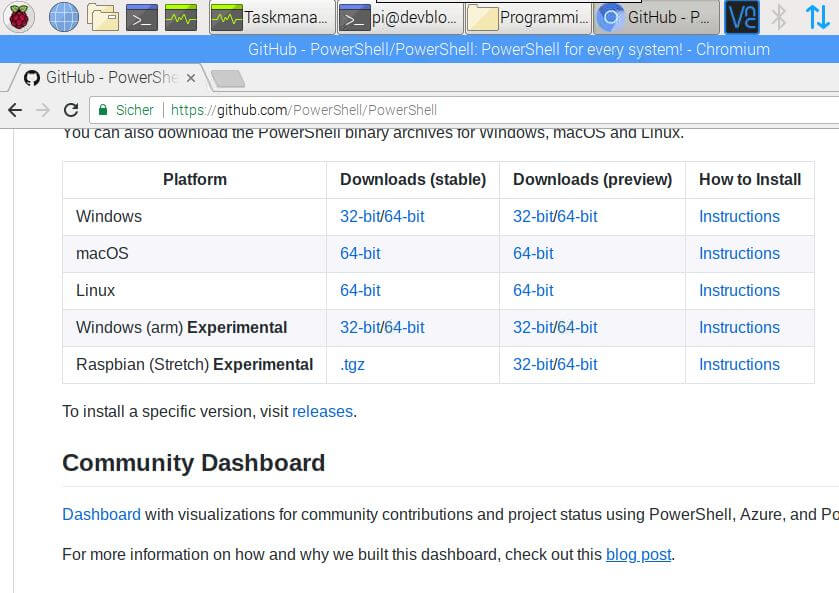Switch to the Programming folder window

[x=529, y=17]
